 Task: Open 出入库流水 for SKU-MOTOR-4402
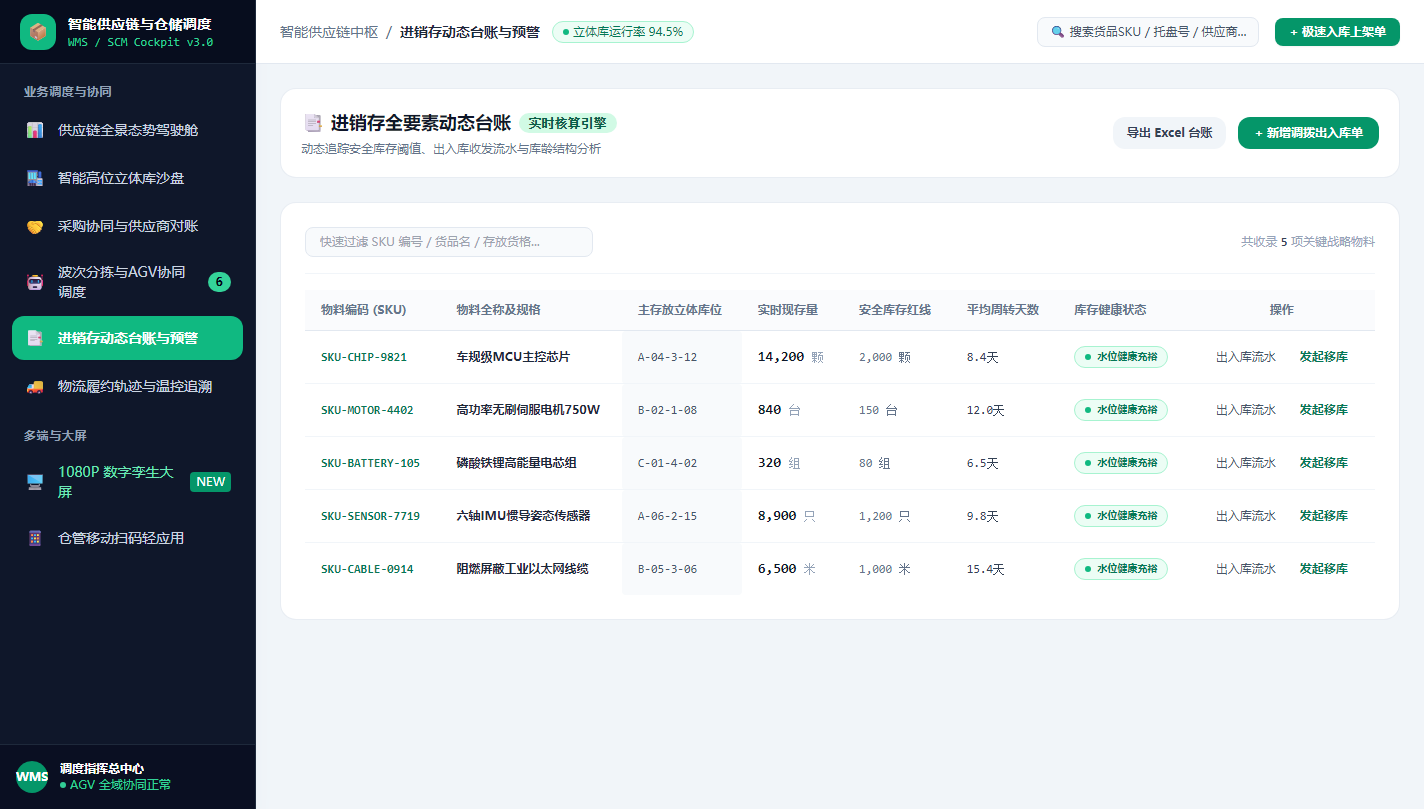click(1246, 410)
